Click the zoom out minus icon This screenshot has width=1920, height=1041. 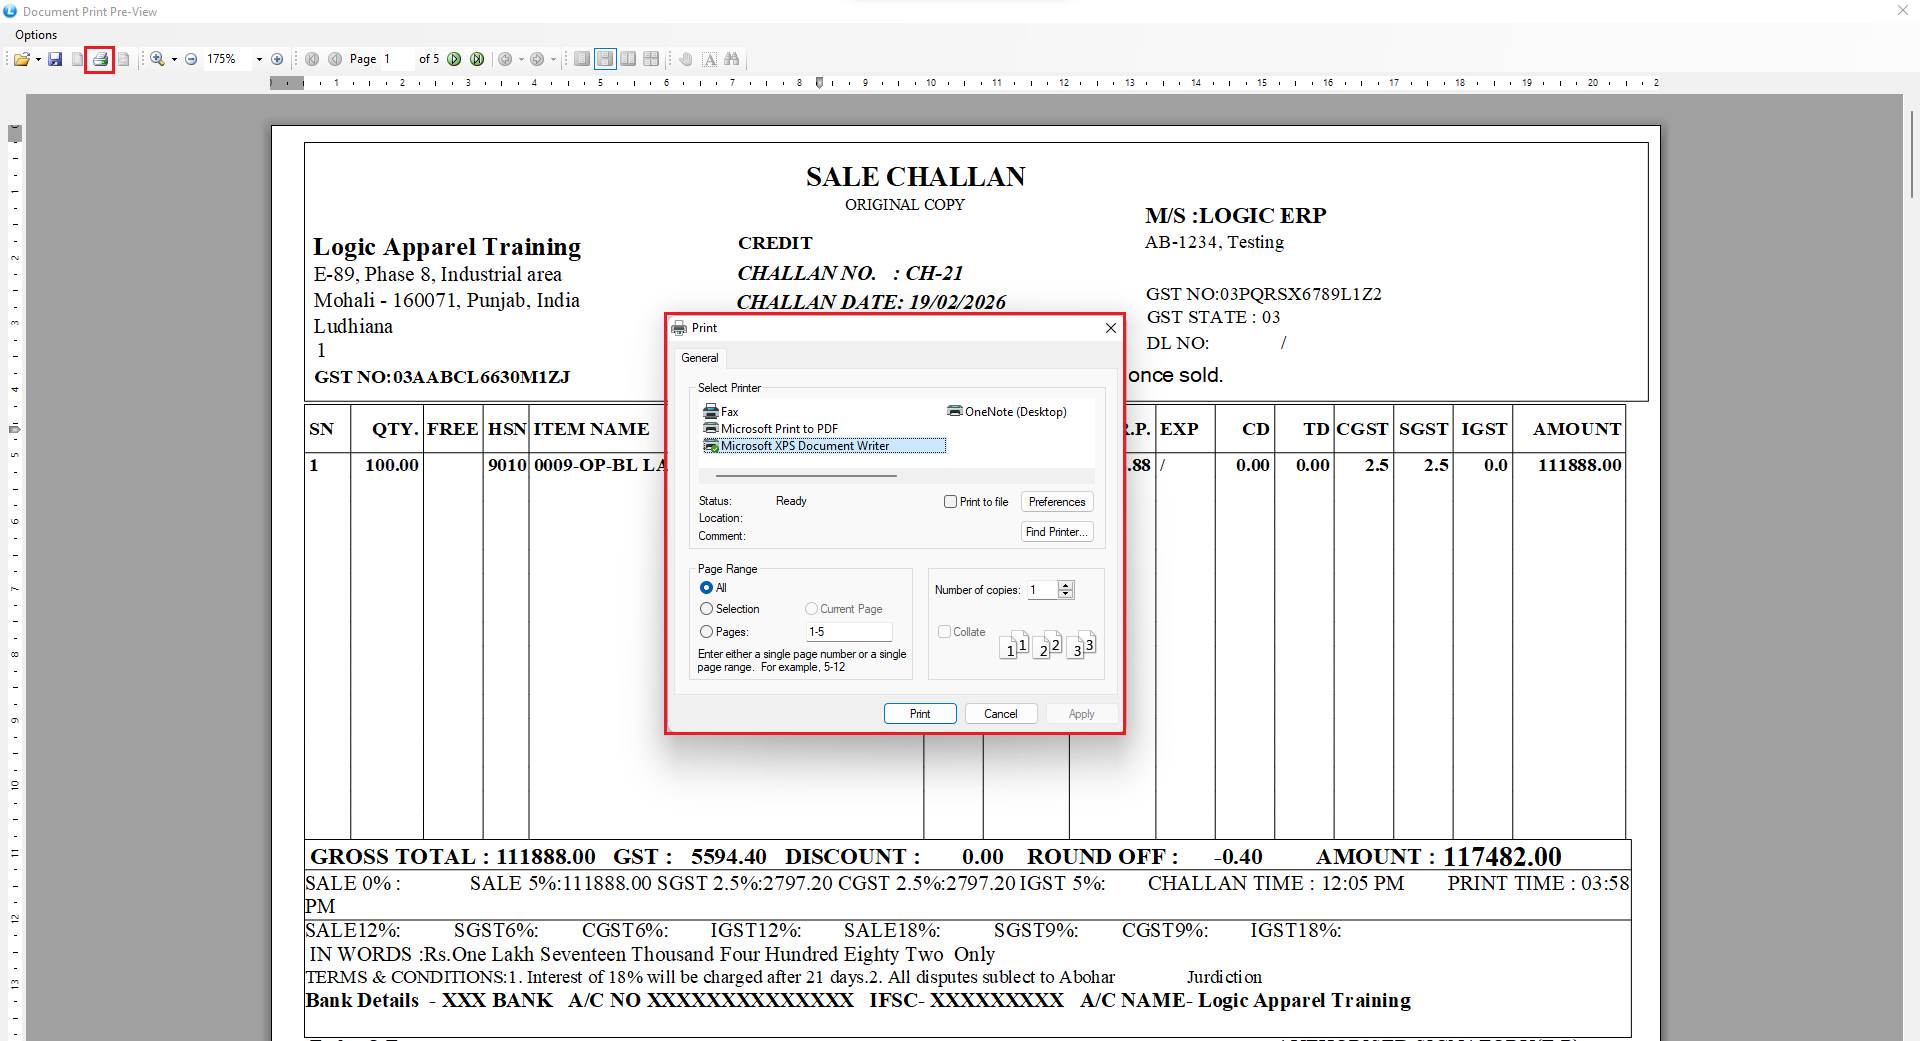point(191,60)
